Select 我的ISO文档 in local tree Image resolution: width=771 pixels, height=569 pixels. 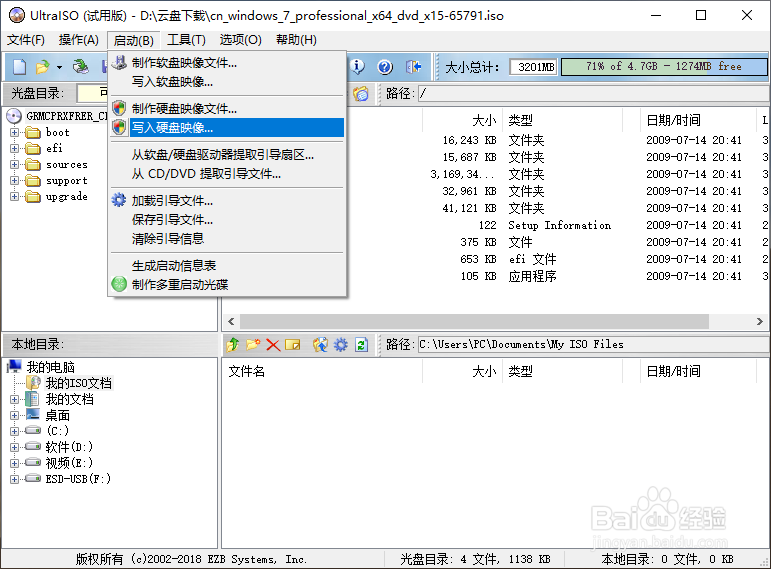coord(79,383)
